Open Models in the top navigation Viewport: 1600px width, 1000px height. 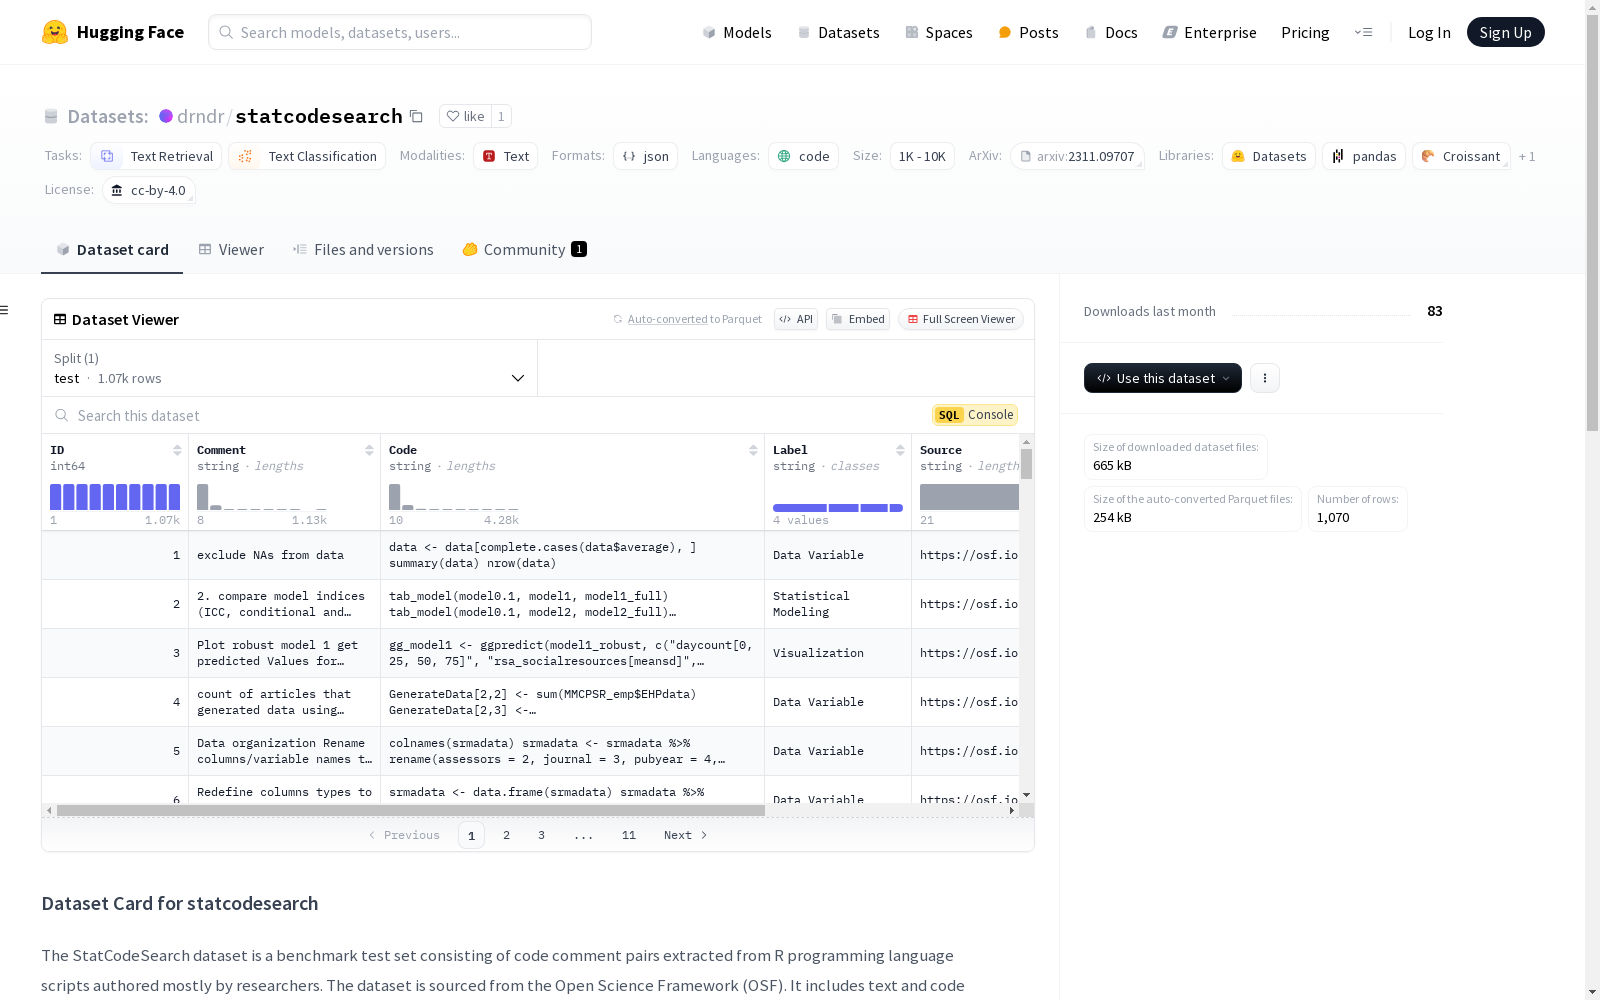click(737, 32)
